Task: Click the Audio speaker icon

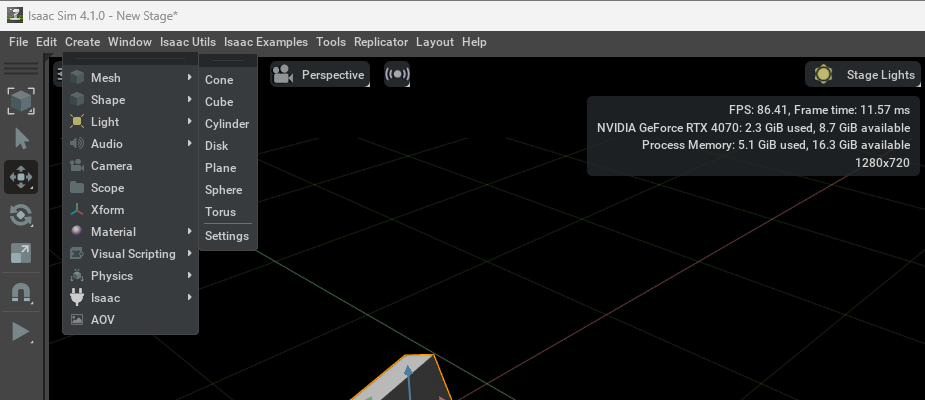Action: 77,144
